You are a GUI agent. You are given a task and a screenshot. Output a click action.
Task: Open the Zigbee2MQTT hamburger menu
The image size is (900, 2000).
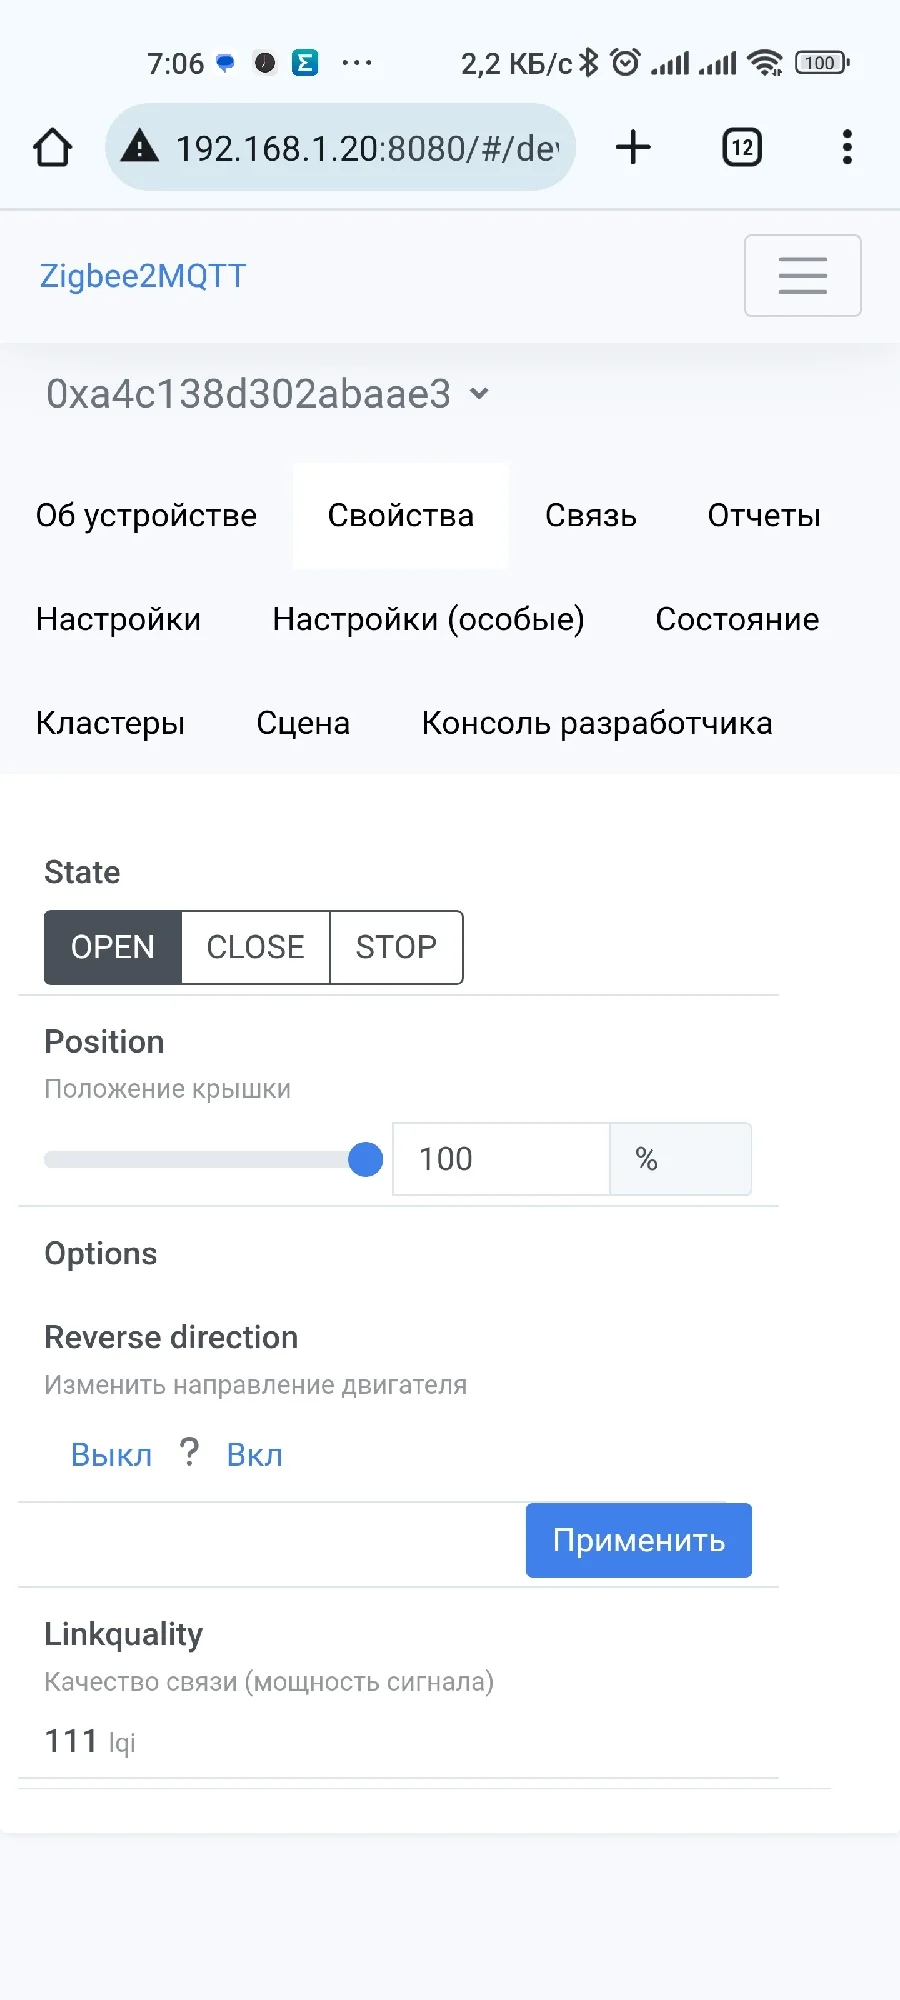click(802, 276)
